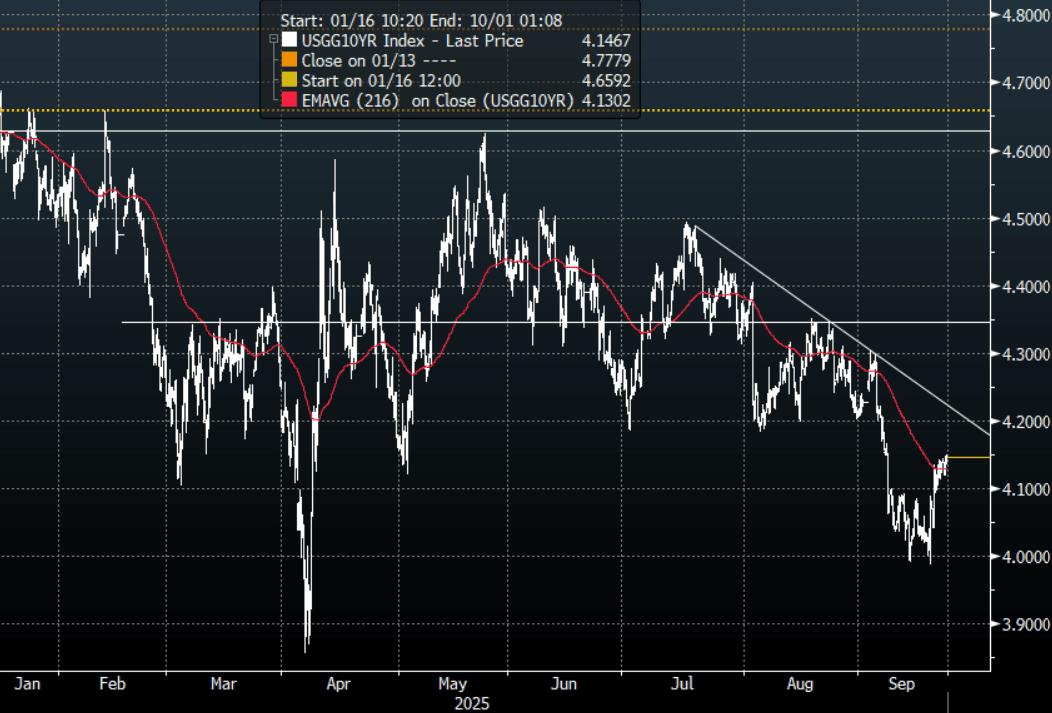Click the Sep label on the time axis

903,685
